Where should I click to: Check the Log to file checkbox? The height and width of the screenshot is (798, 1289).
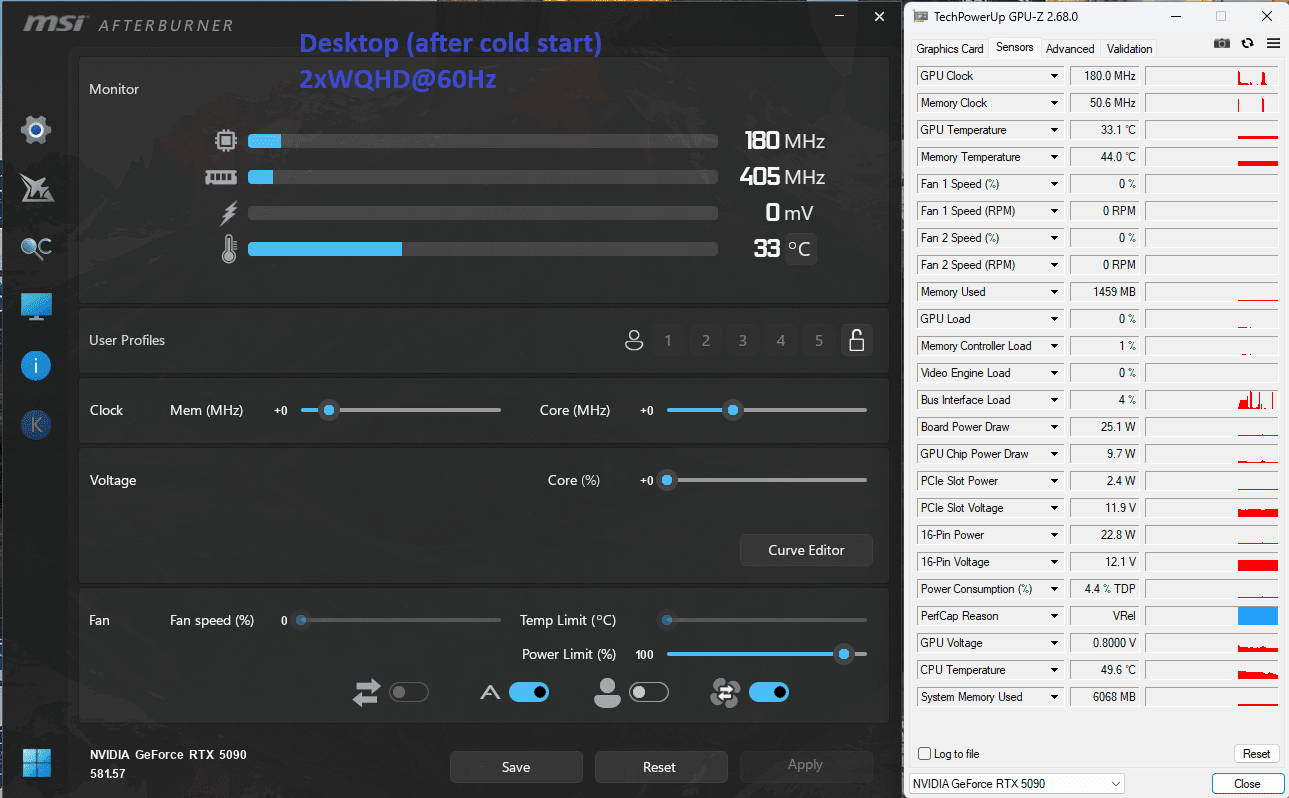pyautogui.click(x=924, y=754)
